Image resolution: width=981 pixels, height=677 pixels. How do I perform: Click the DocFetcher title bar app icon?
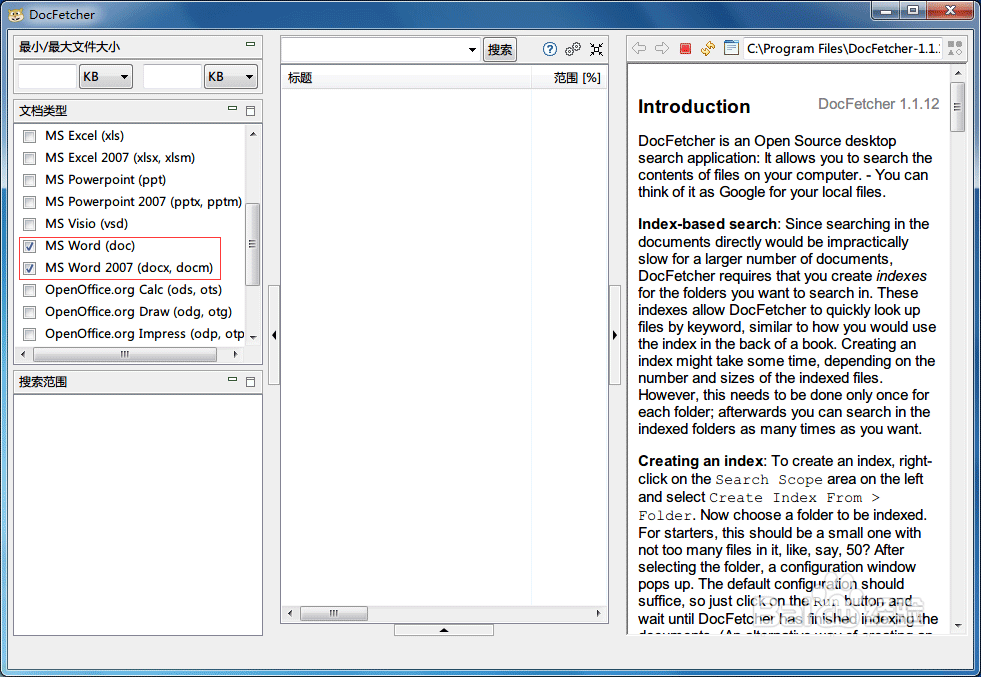[16, 14]
